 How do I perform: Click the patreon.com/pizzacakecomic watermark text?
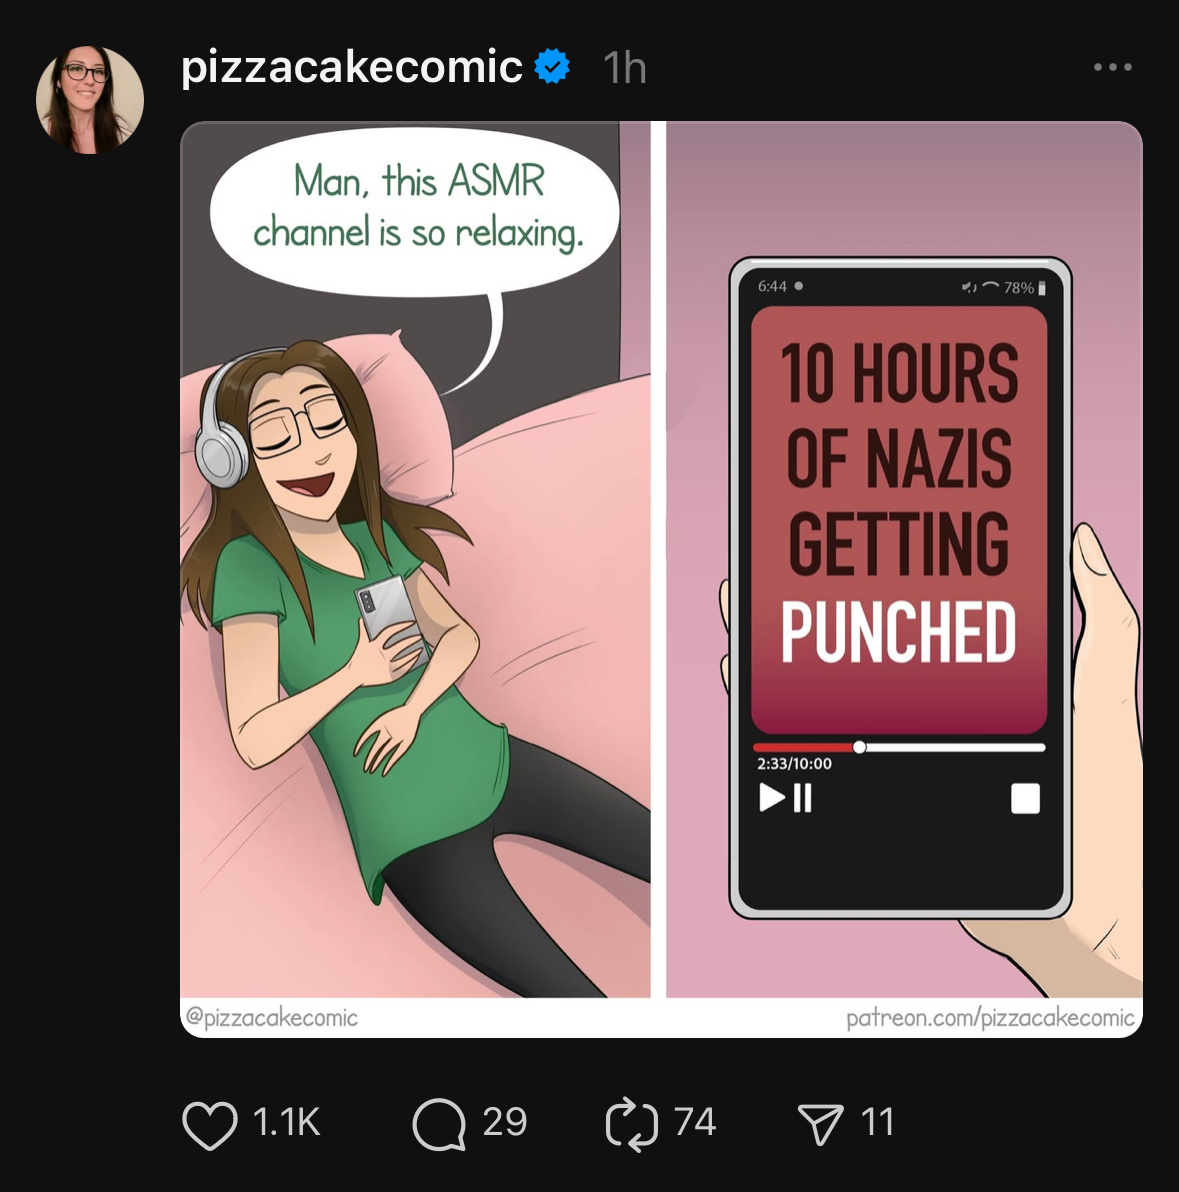click(990, 1017)
